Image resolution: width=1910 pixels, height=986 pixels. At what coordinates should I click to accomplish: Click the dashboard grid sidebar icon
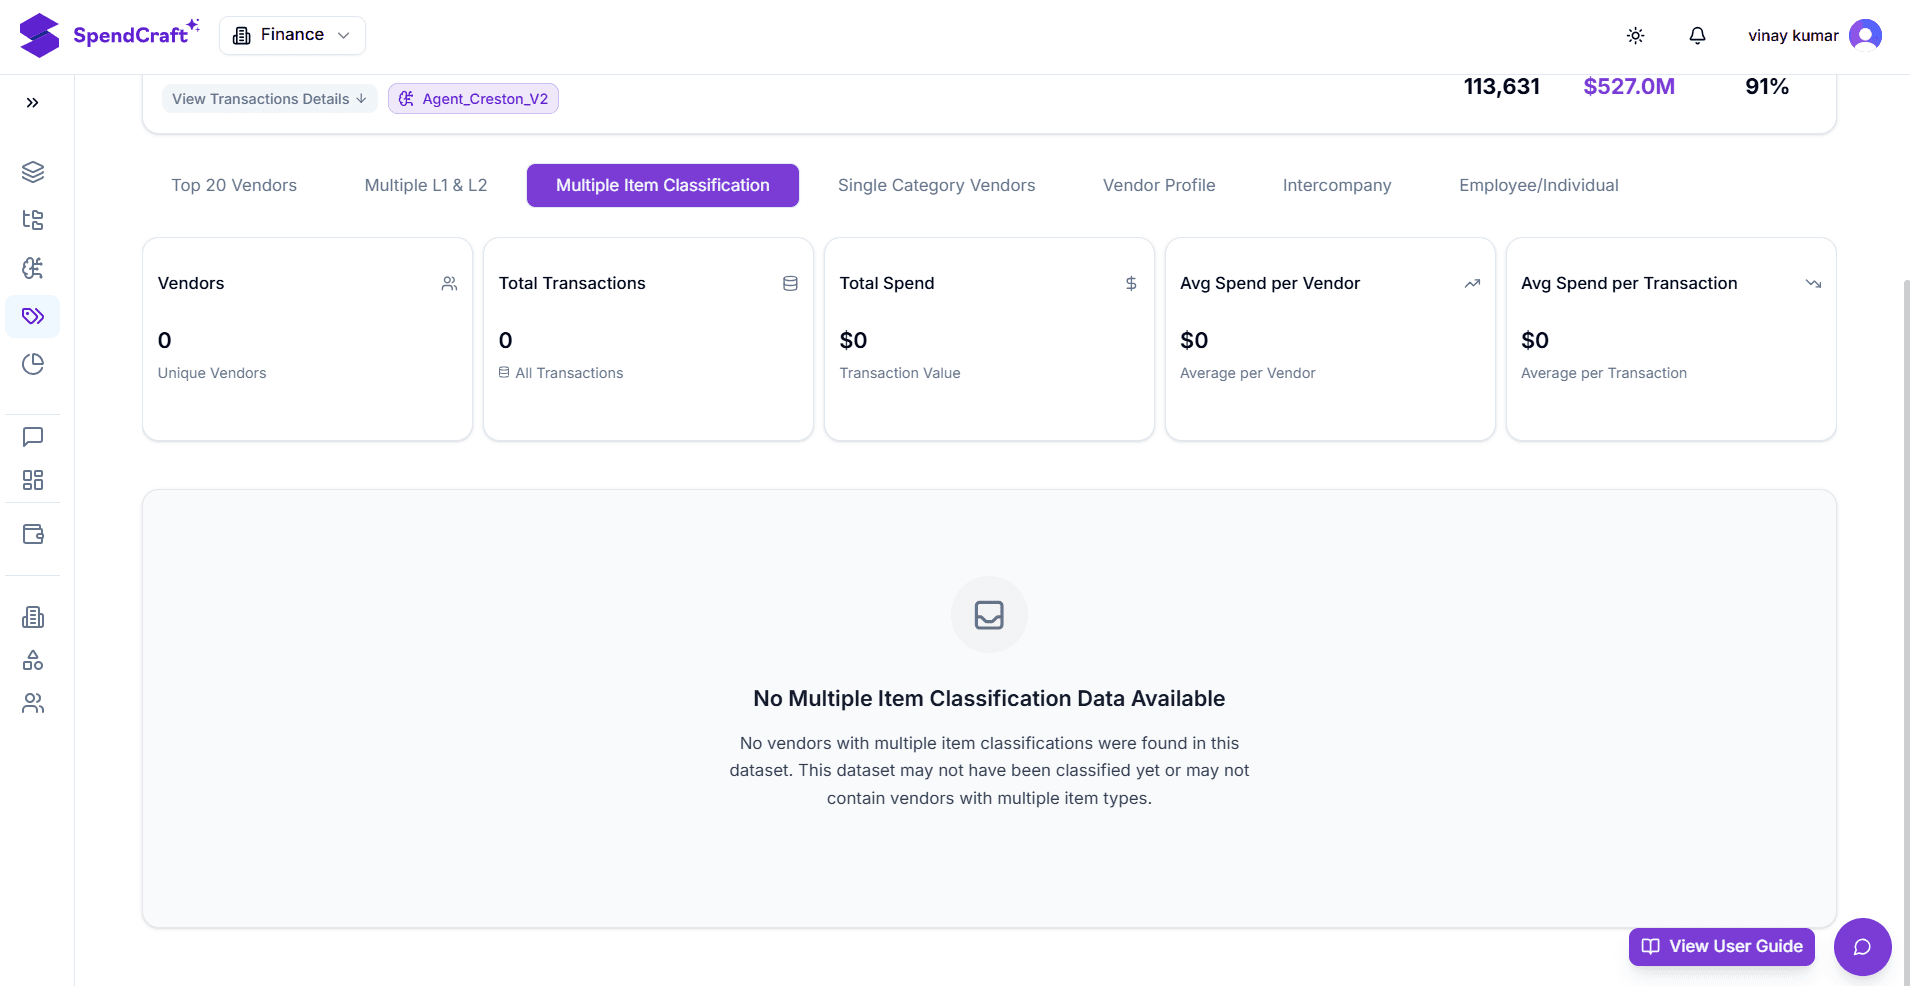[33, 480]
